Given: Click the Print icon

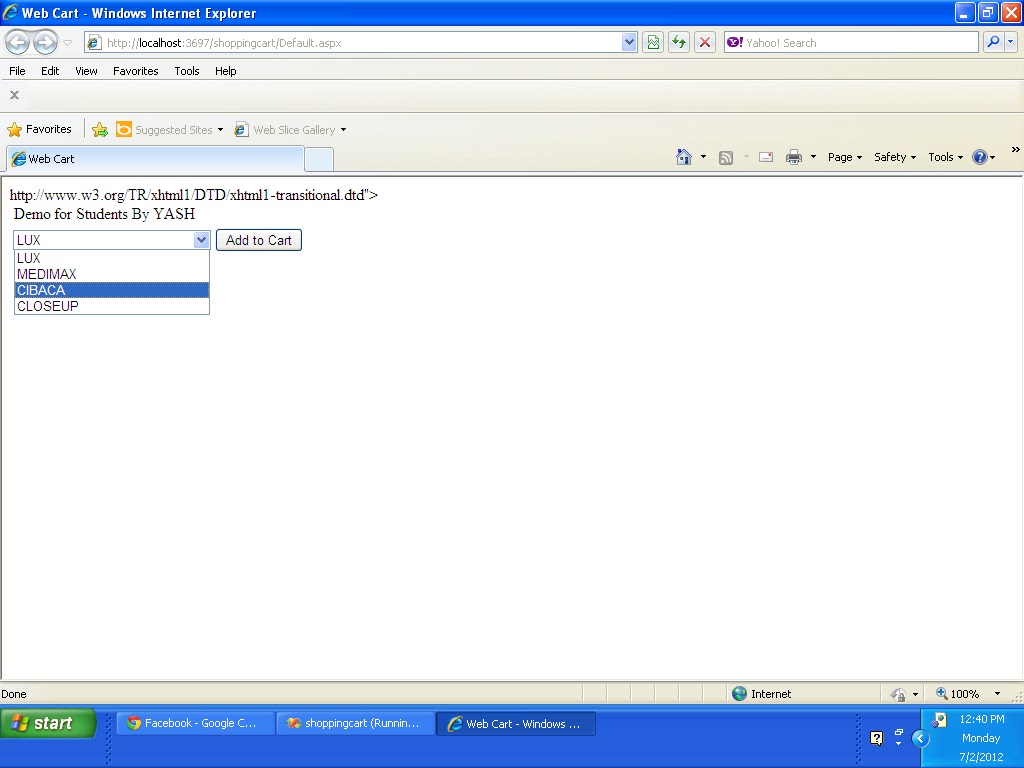Looking at the screenshot, I should pos(793,157).
